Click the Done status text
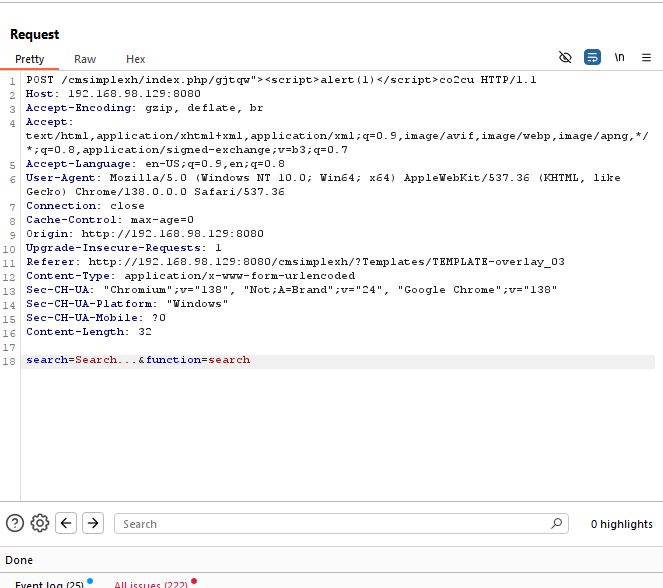Screen dimensions: 663x588 (x=19, y=560)
